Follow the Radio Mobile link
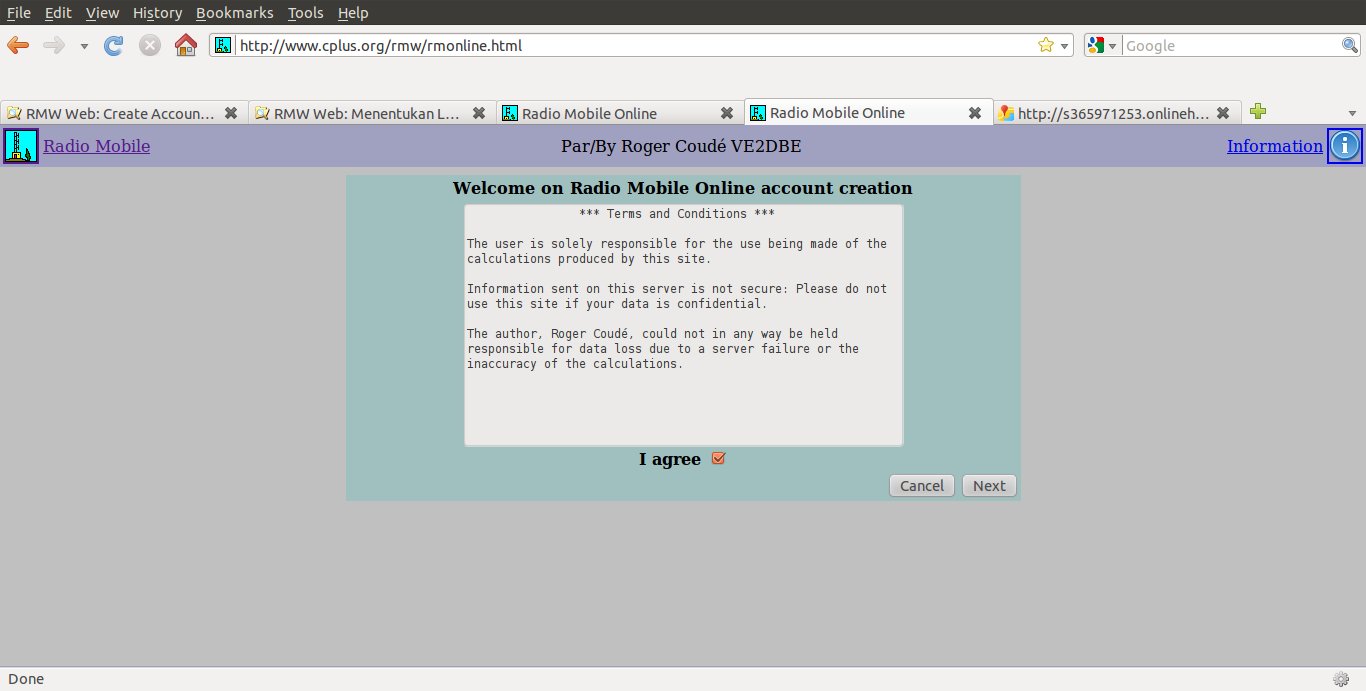Screen dimensions: 1366x691 tap(96, 146)
